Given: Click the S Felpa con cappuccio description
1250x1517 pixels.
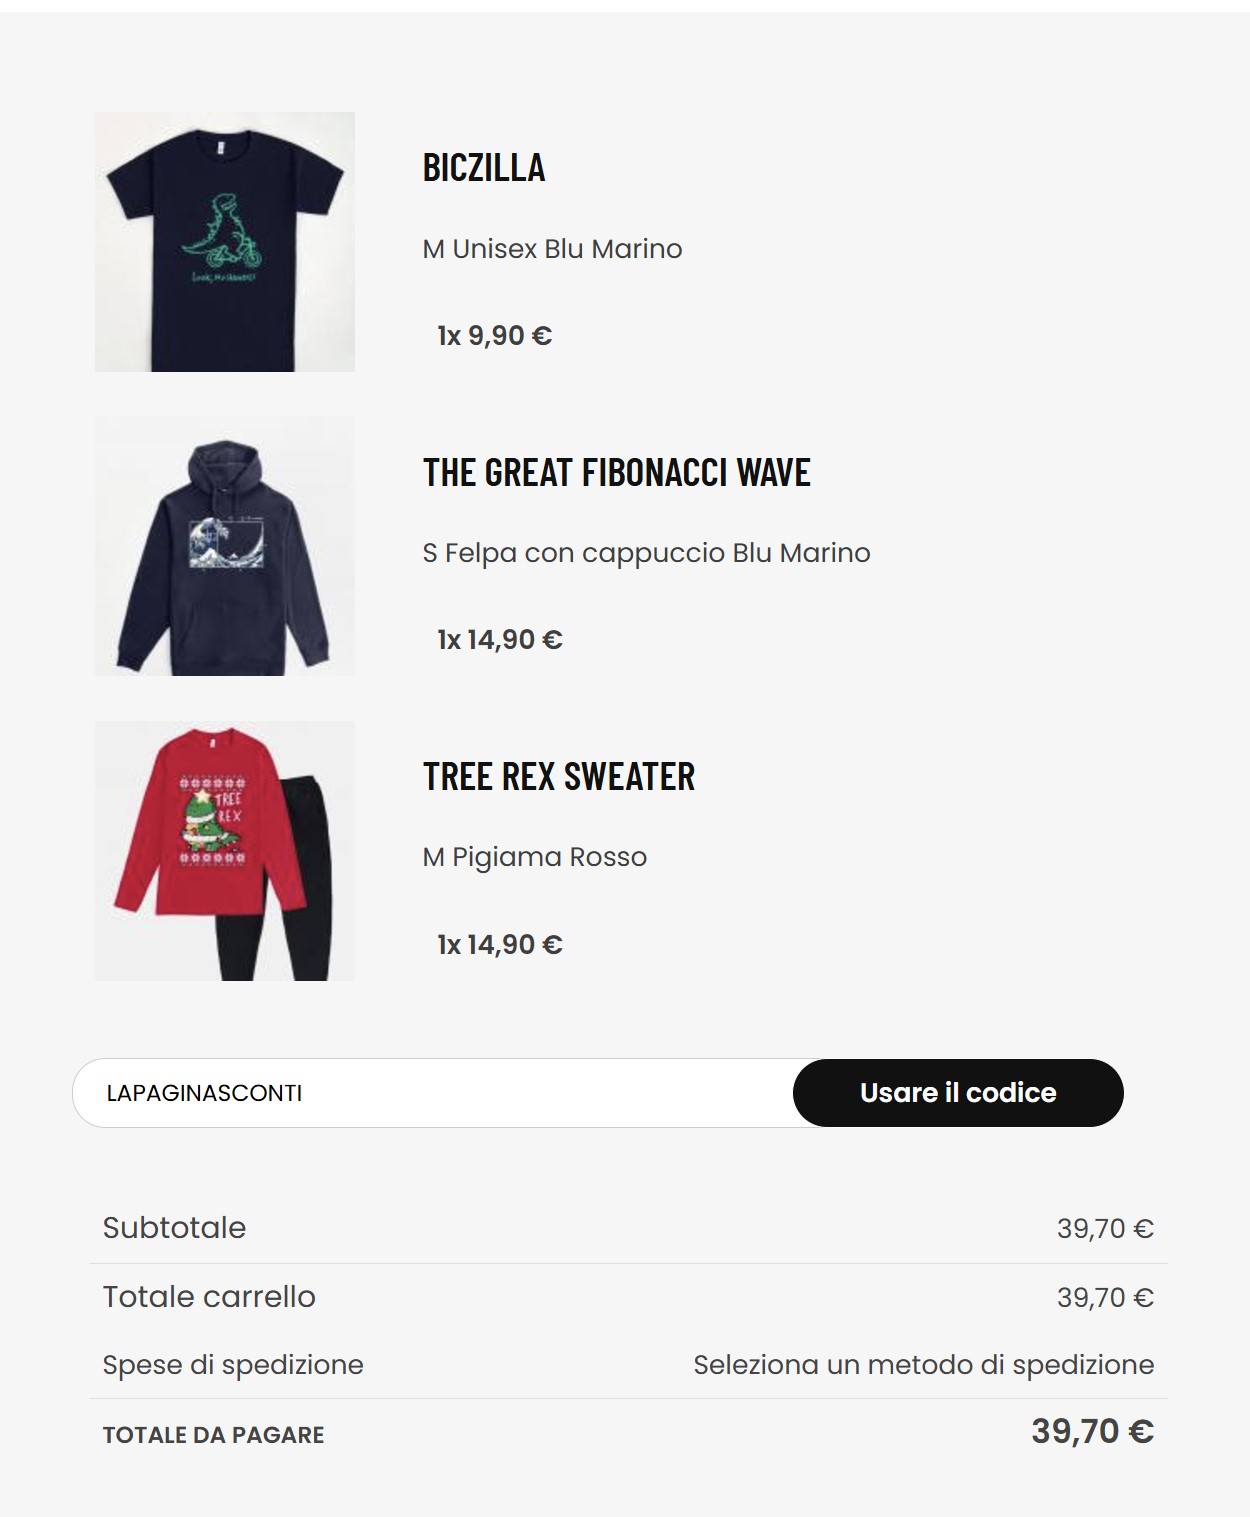Looking at the screenshot, I should [x=646, y=553].
